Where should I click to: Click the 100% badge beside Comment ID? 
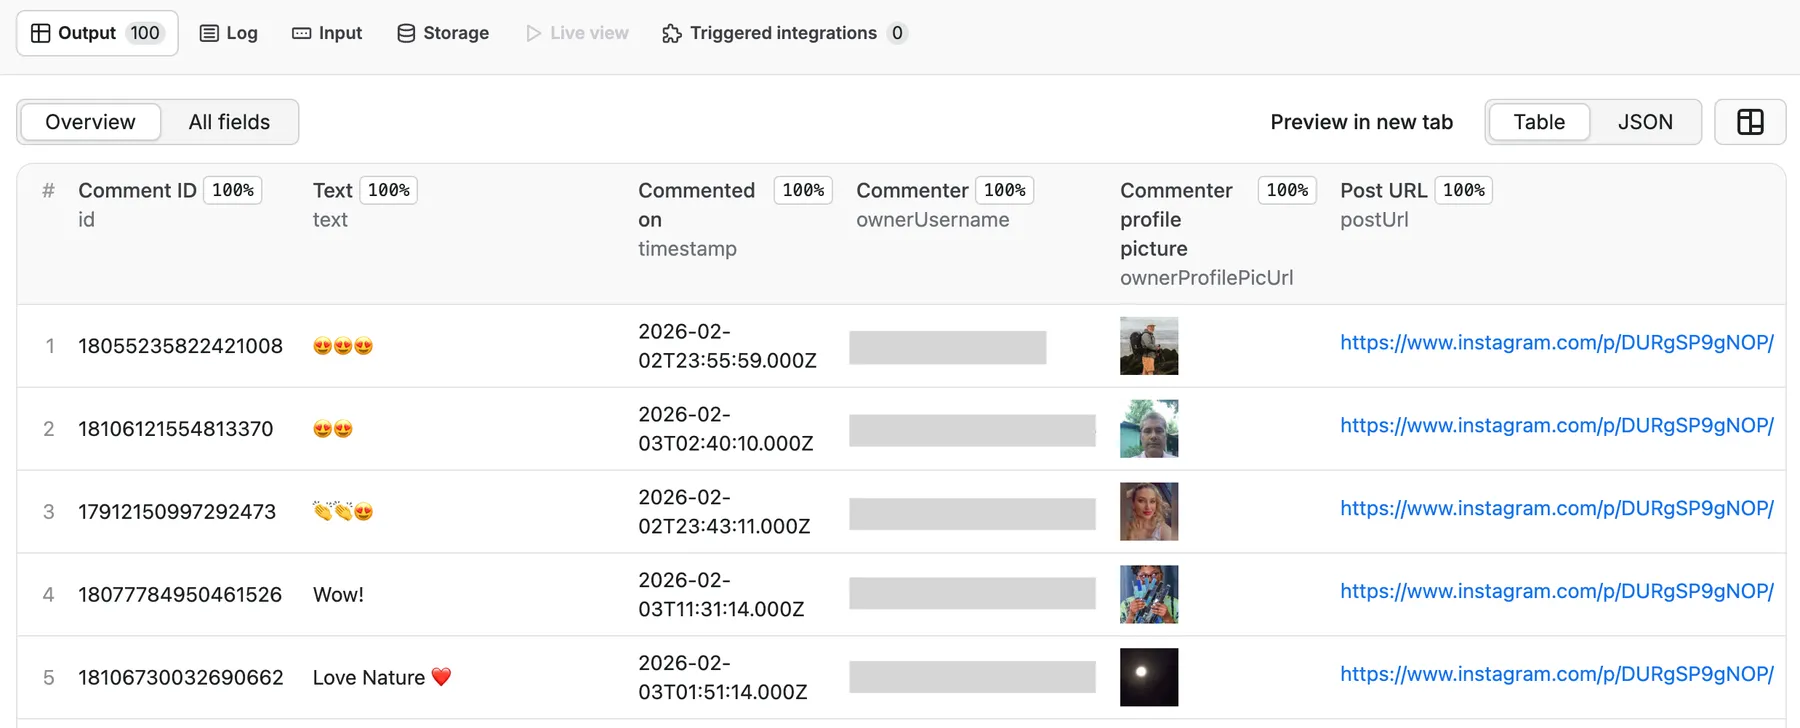[x=233, y=190]
